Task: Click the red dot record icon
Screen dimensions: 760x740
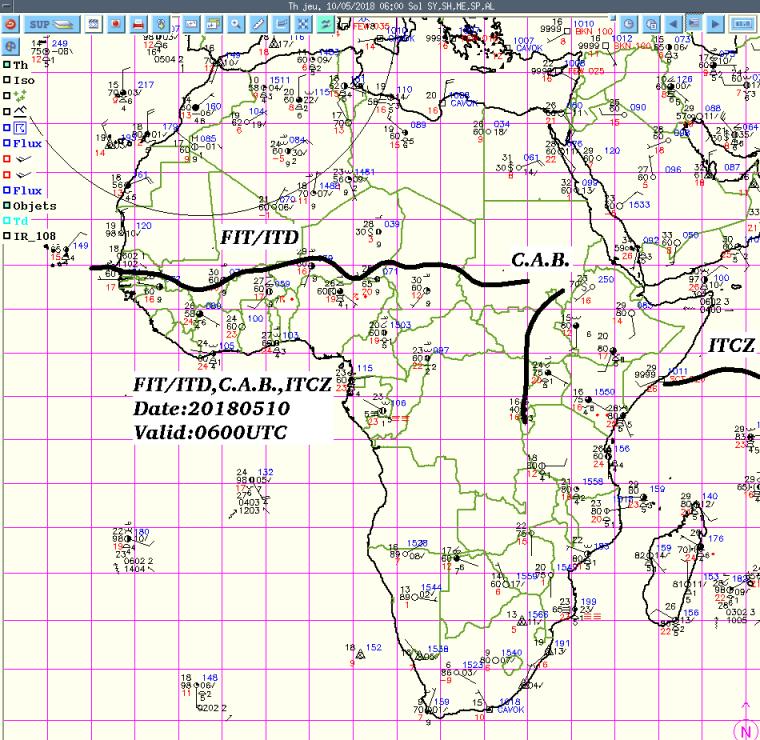Action: (x=115, y=22)
